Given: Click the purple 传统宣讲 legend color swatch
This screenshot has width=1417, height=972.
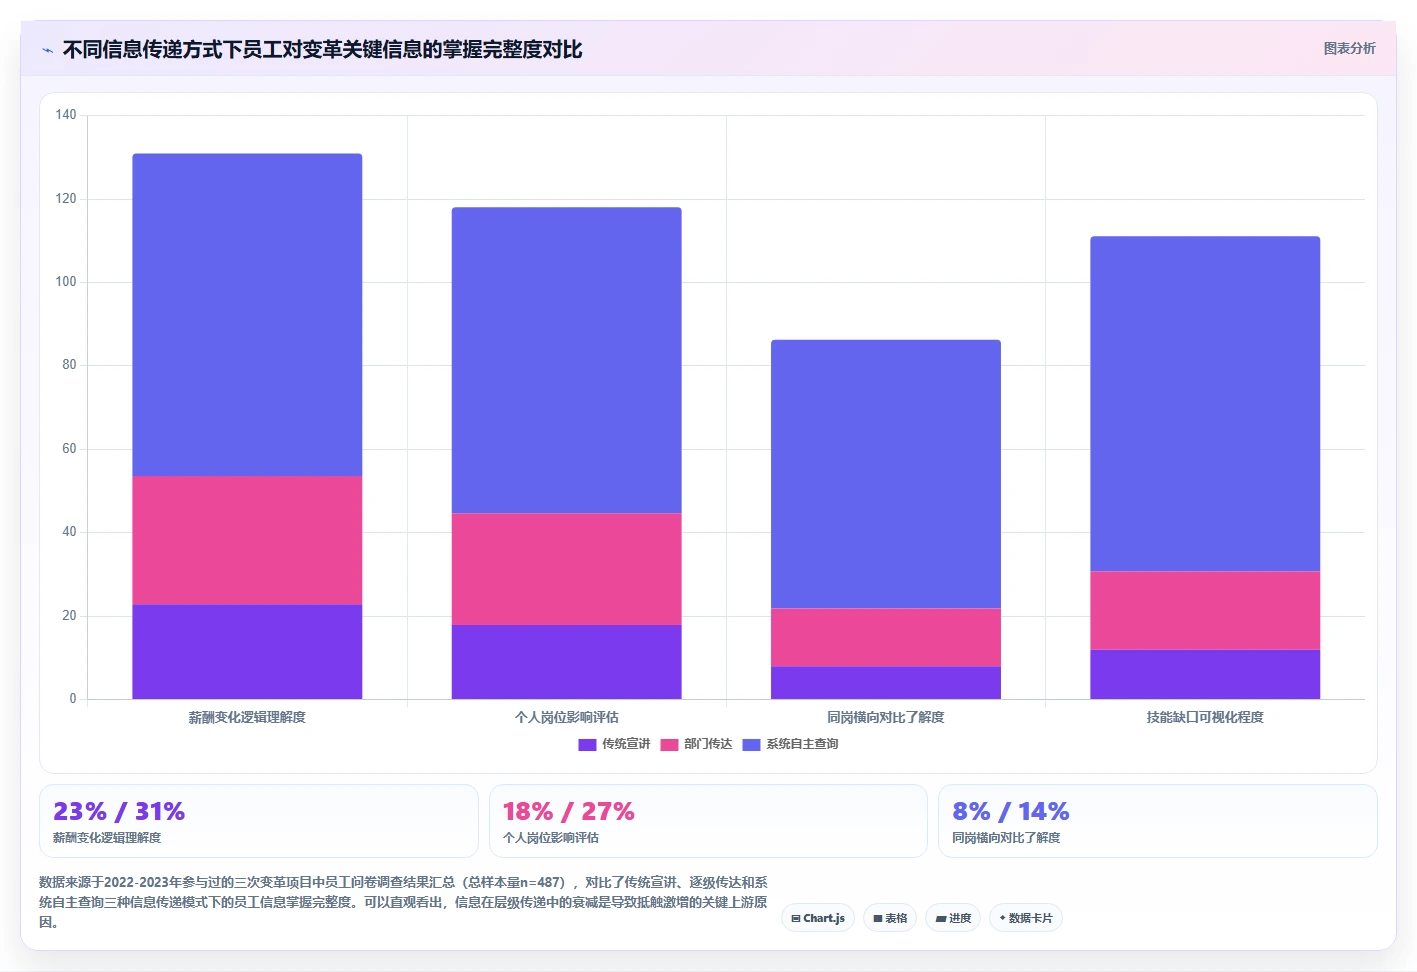Looking at the screenshot, I should [x=587, y=744].
